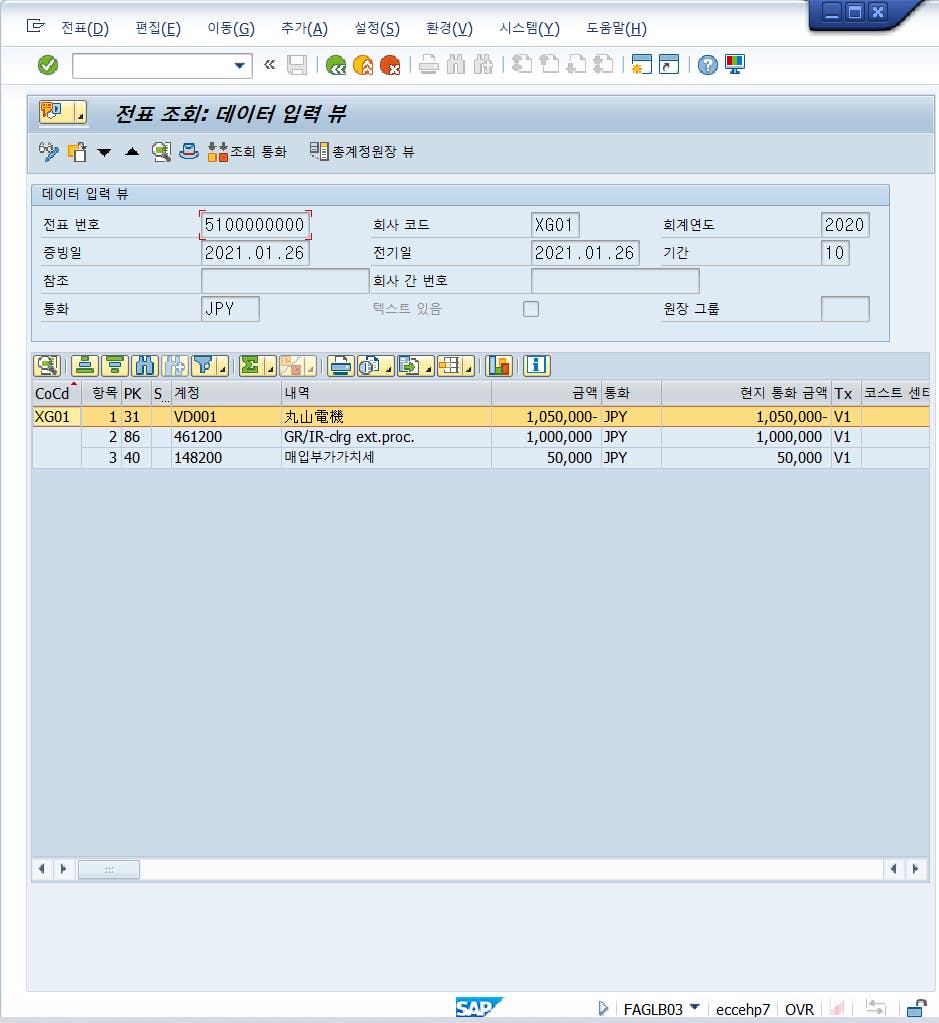This screenshot has height=1023, width=939.
Task: Open the Total sigma dropdown arrow
Action: tap(270, 367)
